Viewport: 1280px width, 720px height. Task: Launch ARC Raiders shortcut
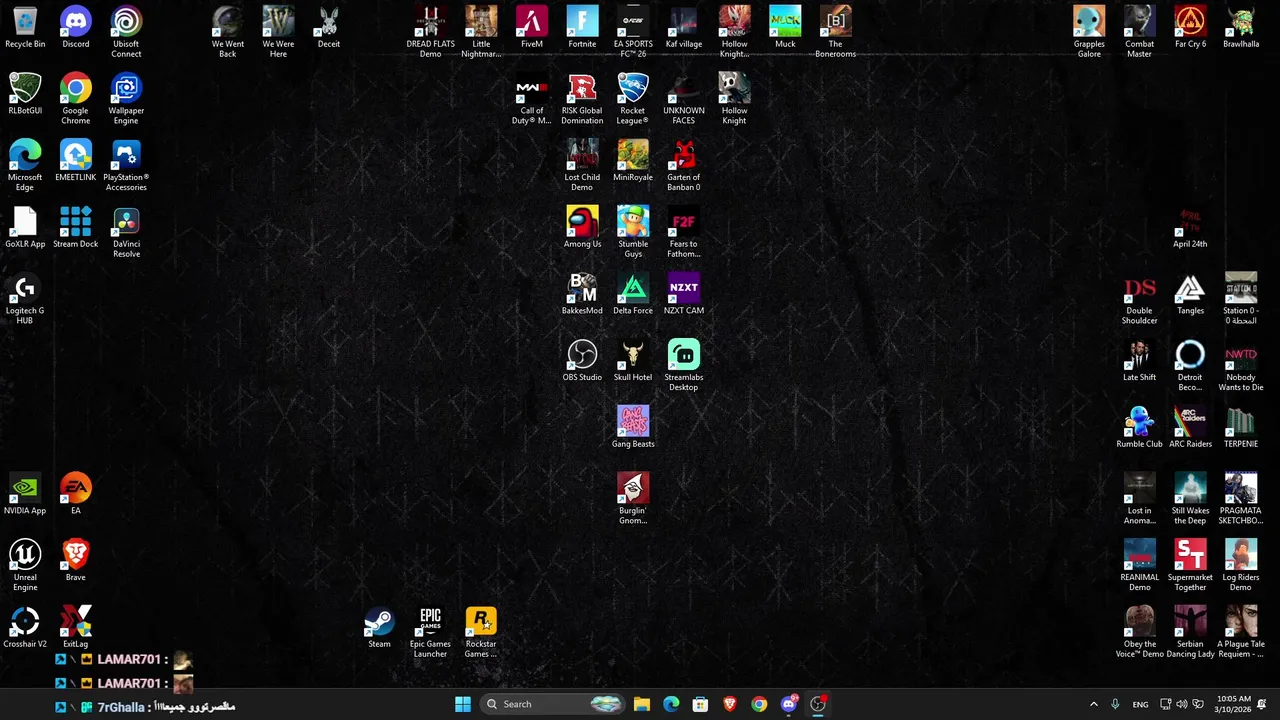pos(1190,427)
